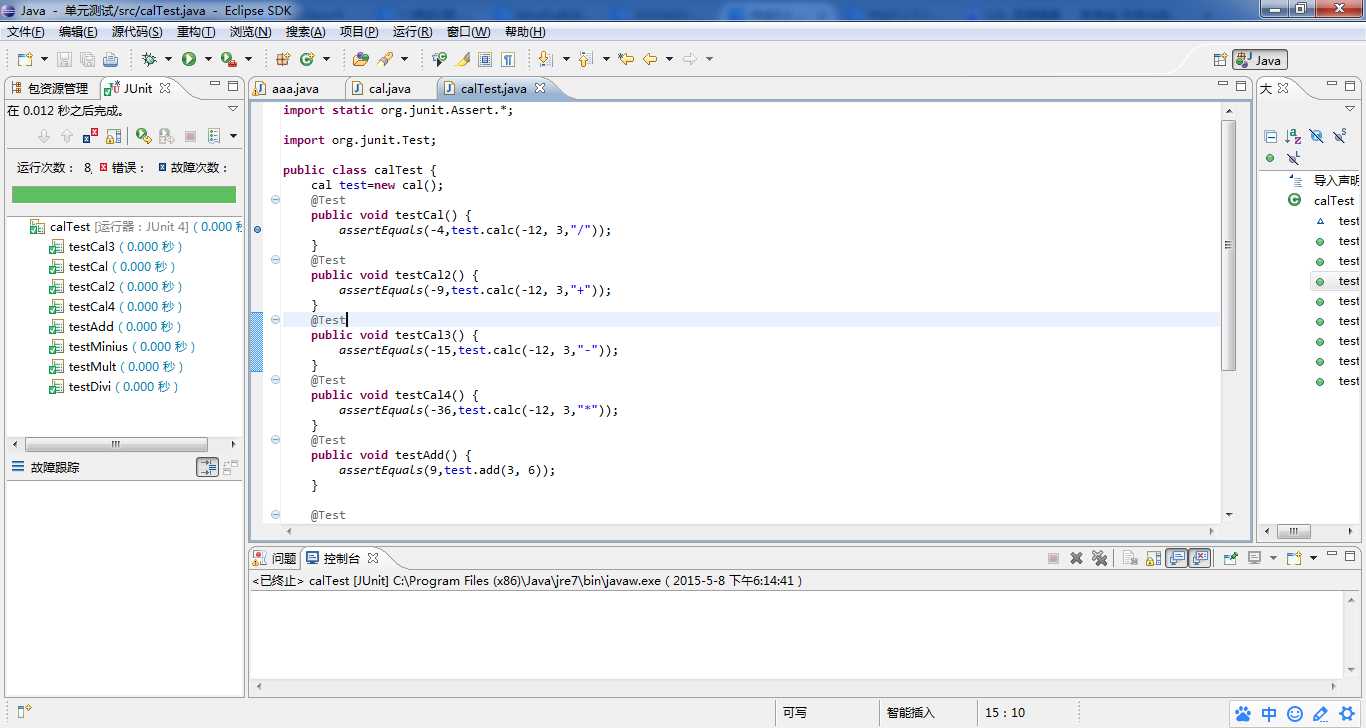Viewport: 1366px width, 728px height.
Task: Toggle Hide Static Members filter in outline
Action: 1339,136
